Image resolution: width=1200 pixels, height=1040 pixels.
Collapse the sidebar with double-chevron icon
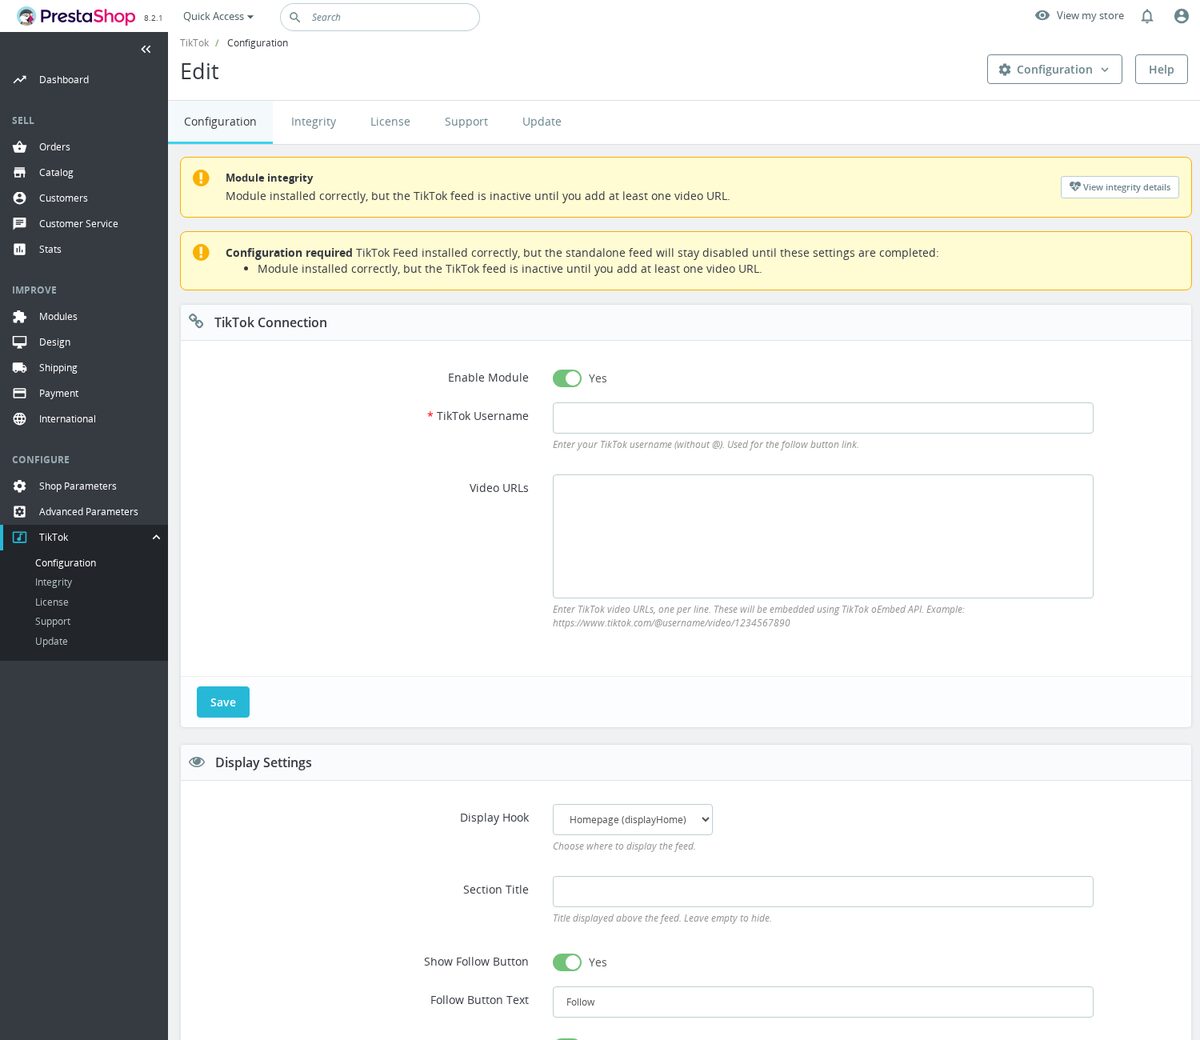(x=146, y=49)
